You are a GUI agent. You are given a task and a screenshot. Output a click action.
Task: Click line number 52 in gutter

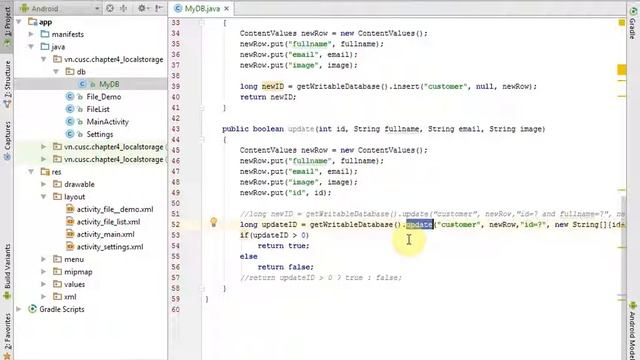(176, 224)
